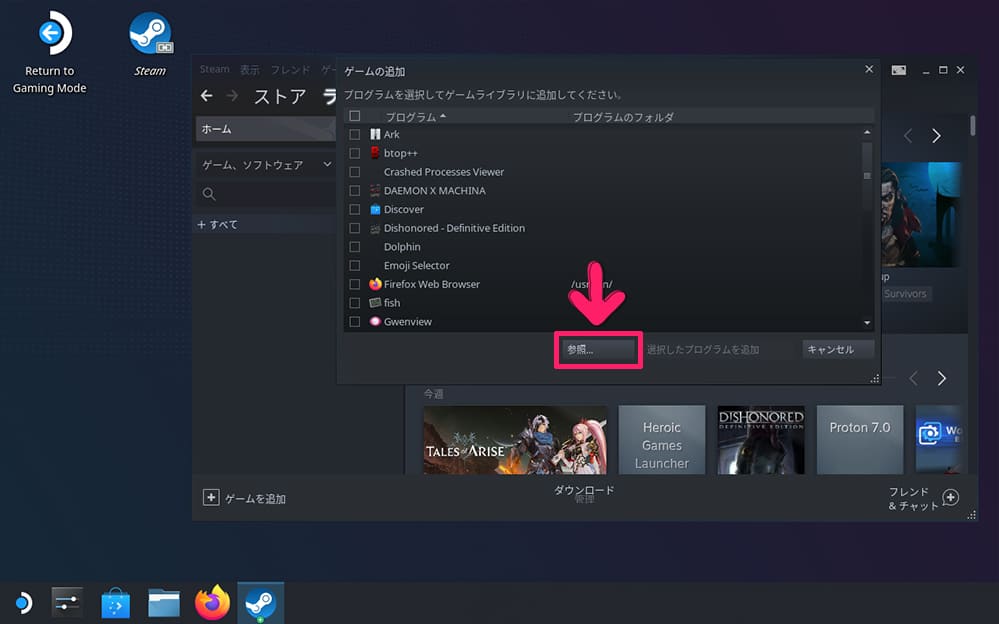The width and height of the screenshot is (999, 624).
Task: Check the Emoji Selector checkbox
Action: 355,265
